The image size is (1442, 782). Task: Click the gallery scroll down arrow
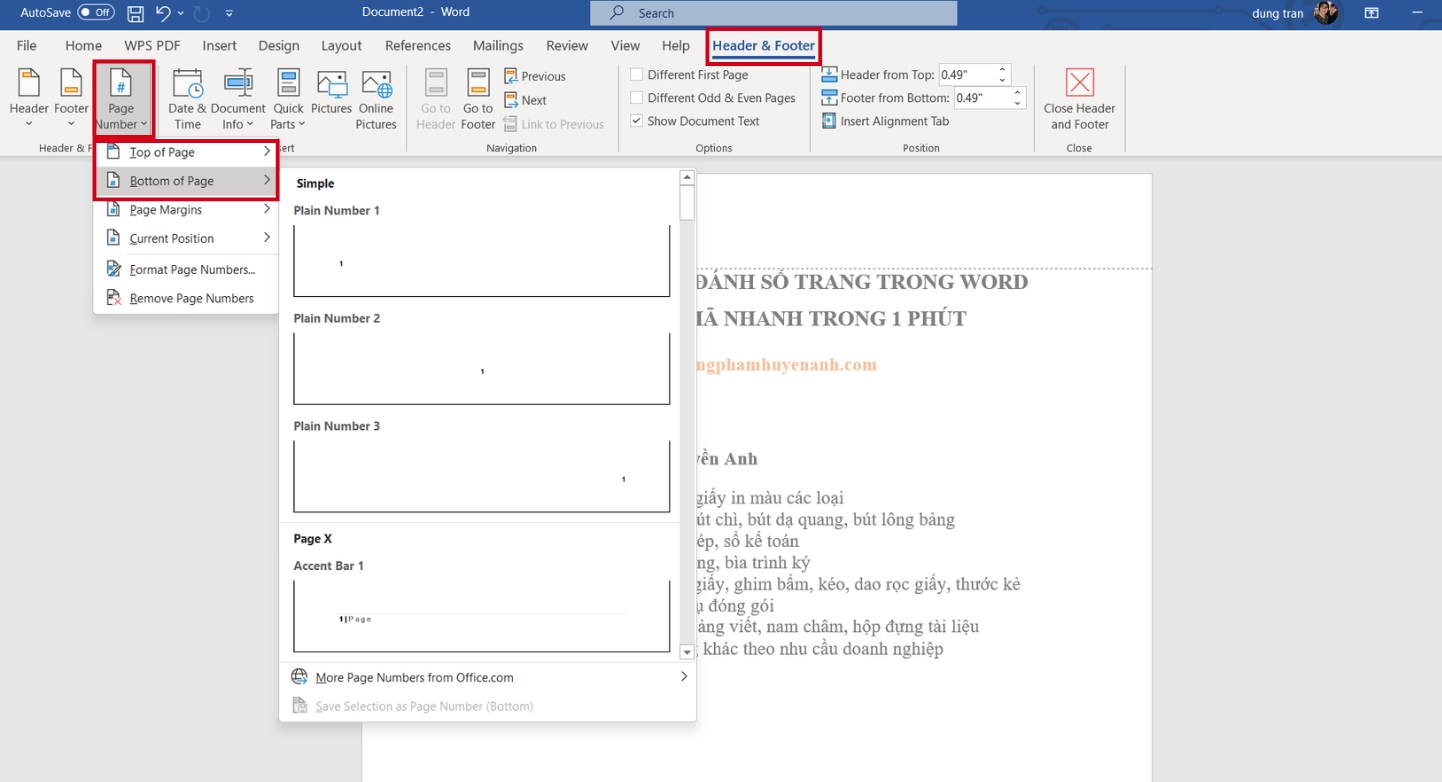(687, 652)
